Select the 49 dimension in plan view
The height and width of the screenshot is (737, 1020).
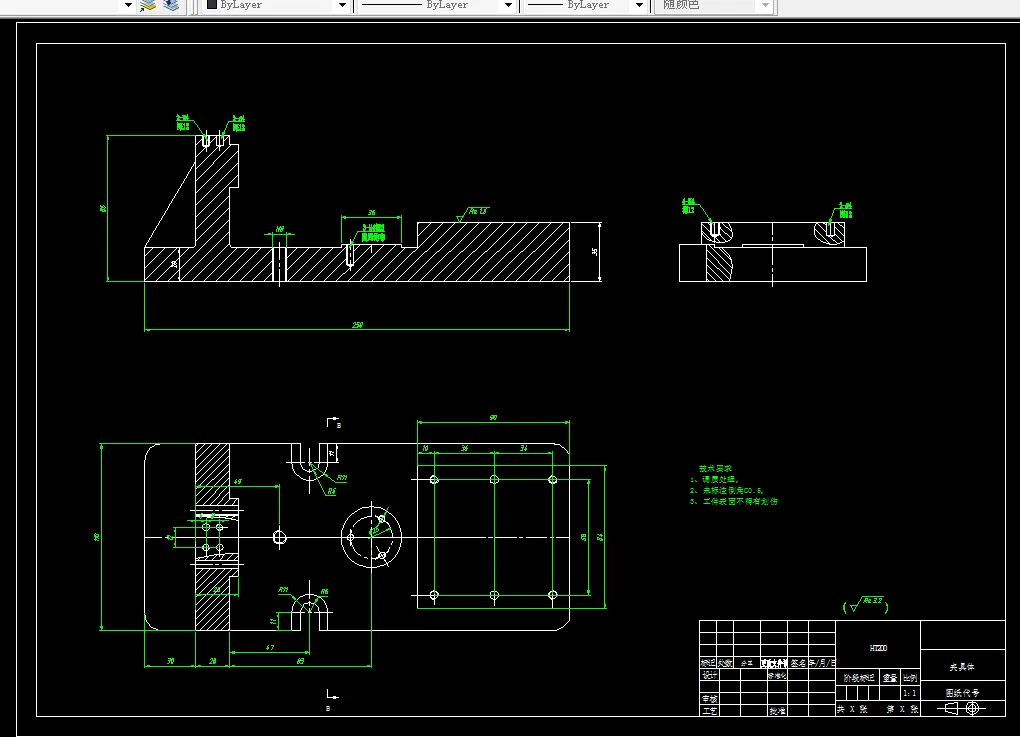(x=237, y=481)
